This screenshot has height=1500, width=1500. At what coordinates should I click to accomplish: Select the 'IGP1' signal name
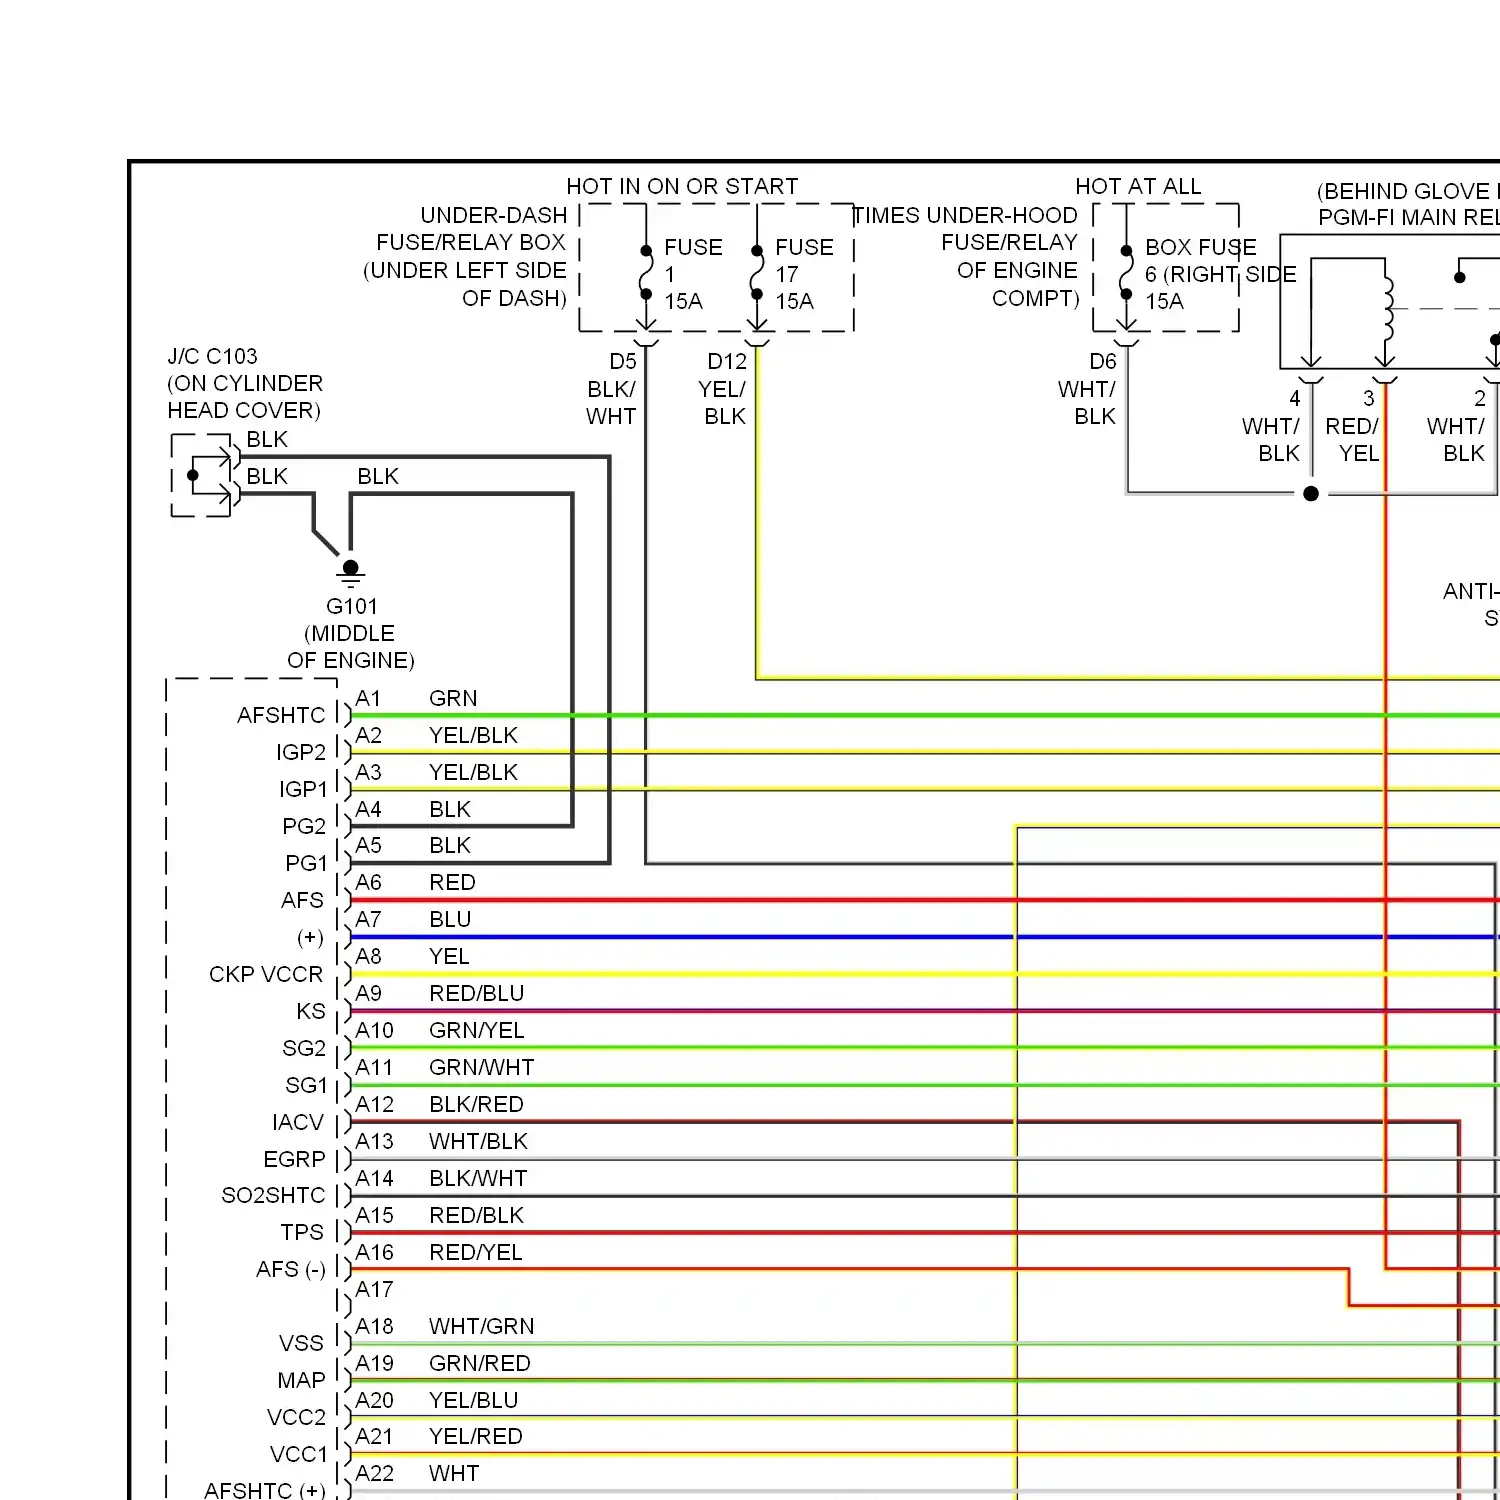pos(303,789)
